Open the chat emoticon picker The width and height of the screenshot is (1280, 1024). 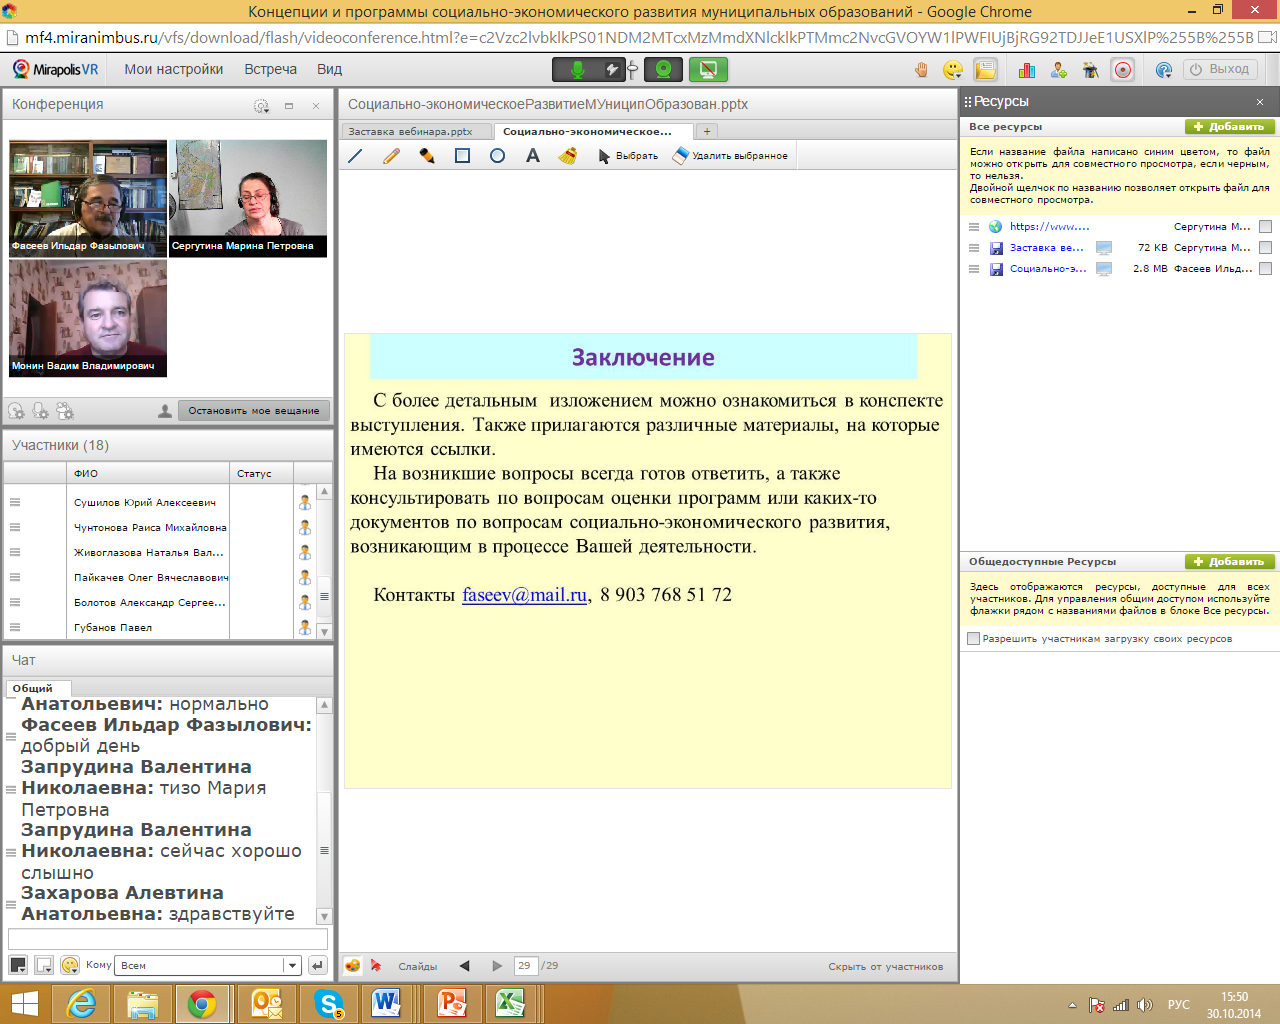tap(70, 965)
